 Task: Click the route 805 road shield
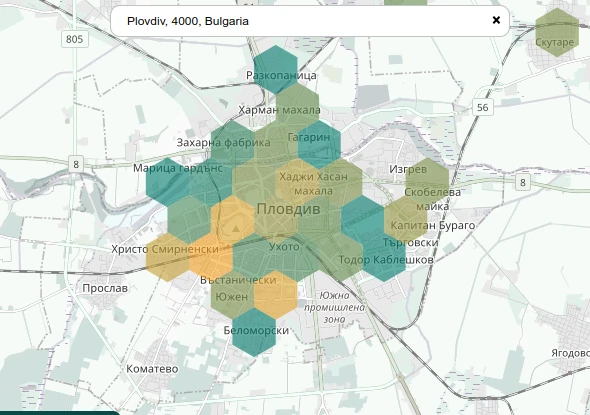75,39
